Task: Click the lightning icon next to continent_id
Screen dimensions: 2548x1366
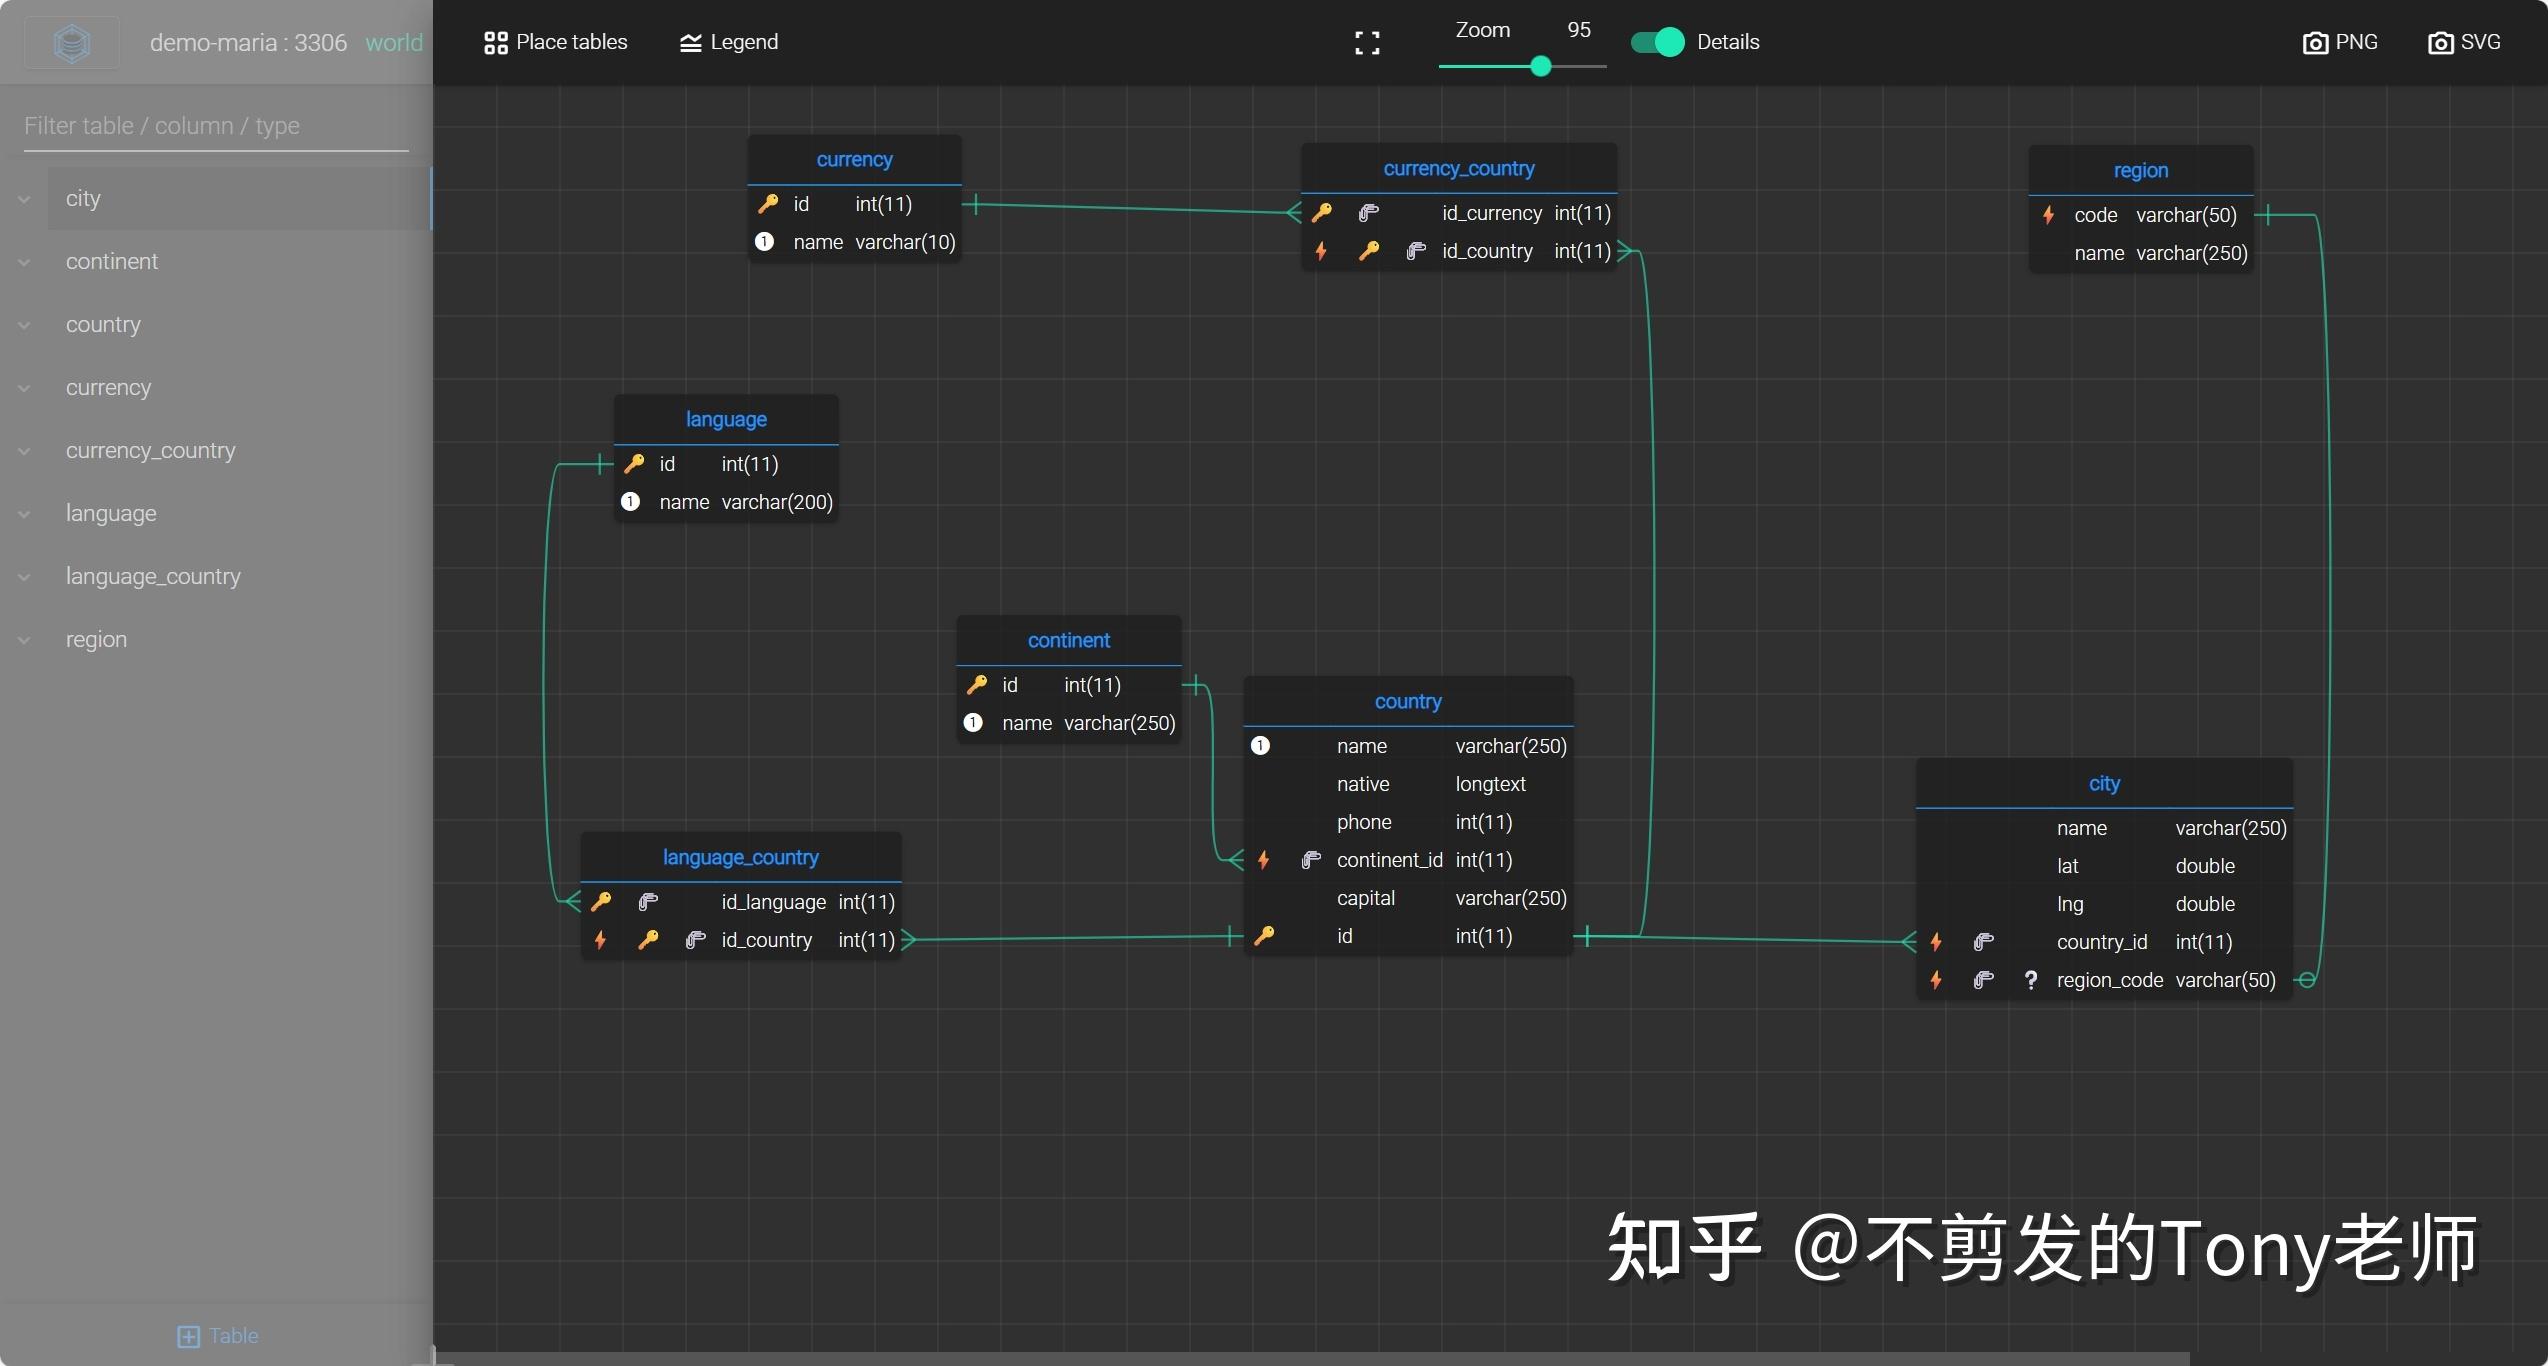Action: tap(1264, 860)
